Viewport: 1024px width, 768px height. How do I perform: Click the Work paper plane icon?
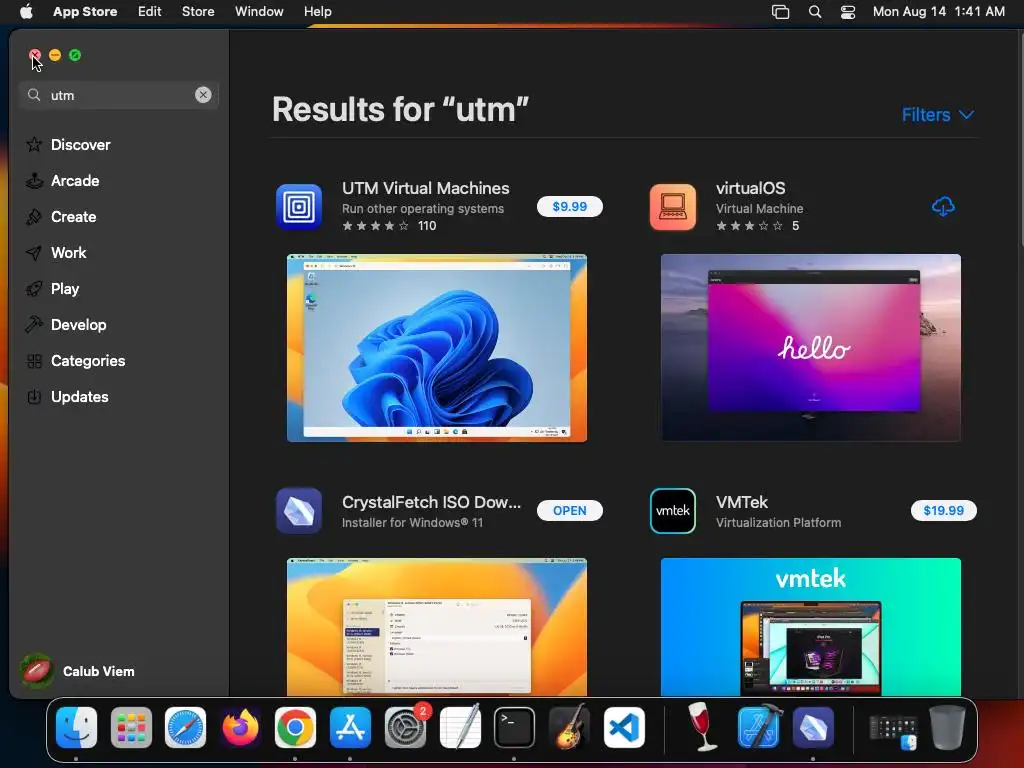pos(34,253)
